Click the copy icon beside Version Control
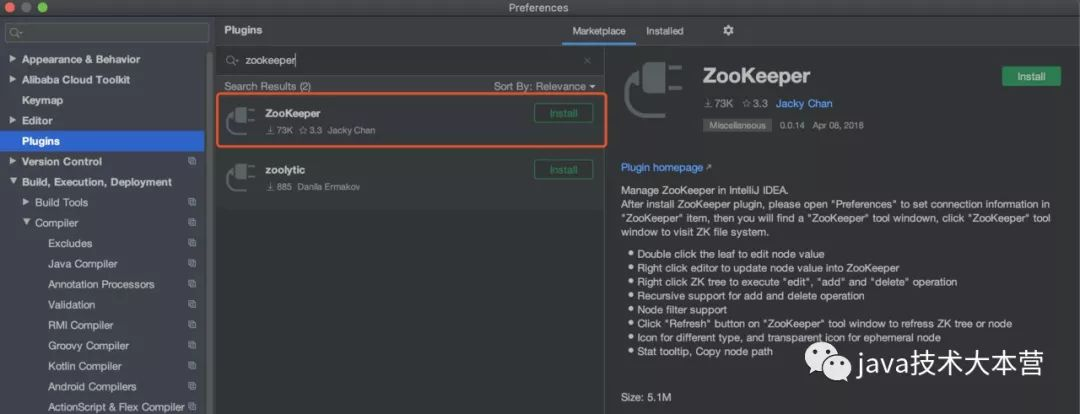1080x414 pixels. 192,161
